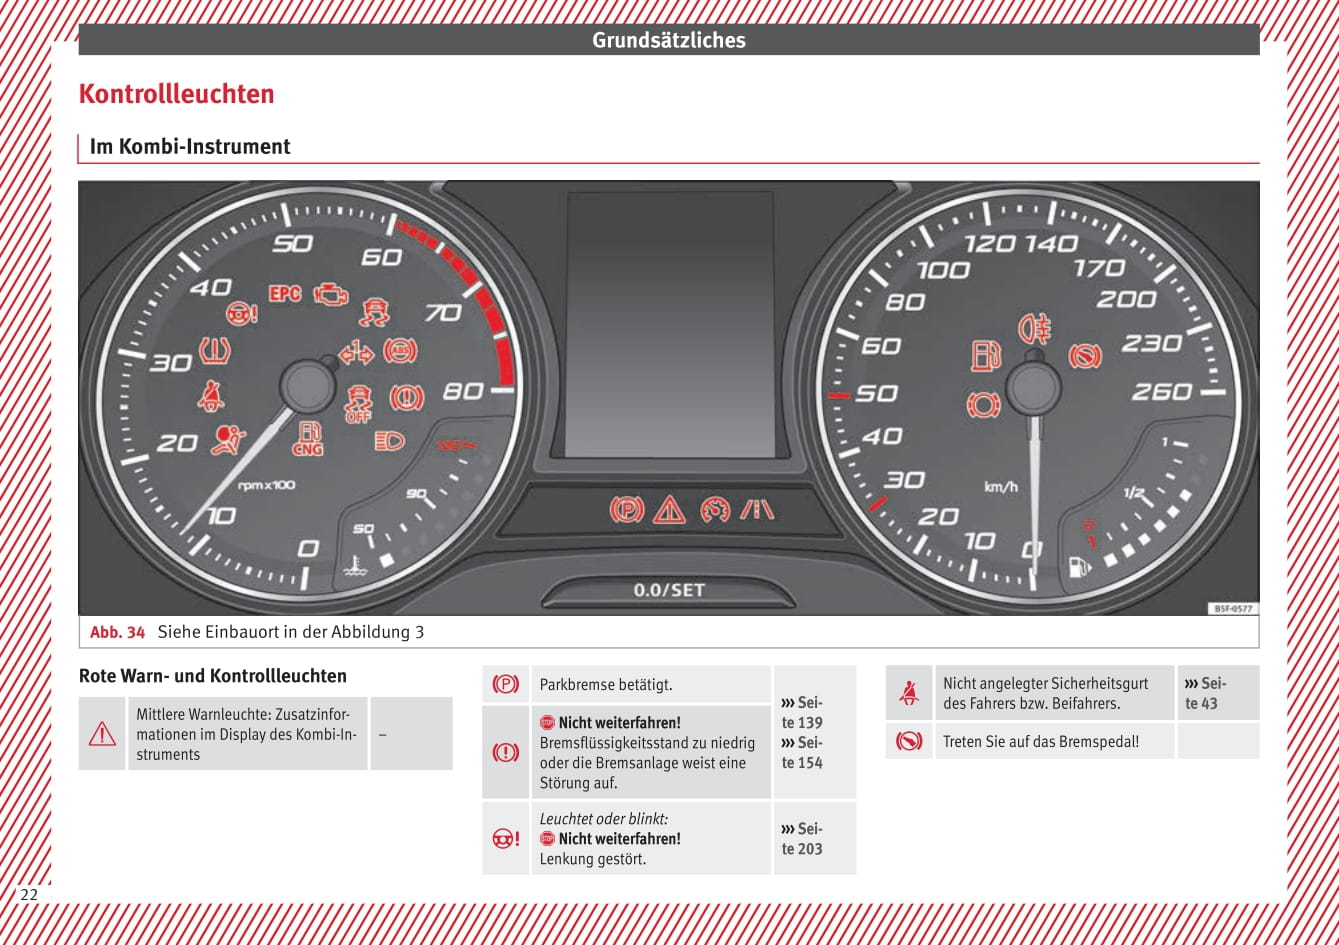Click the parking brake icon in the table

click(x=506, y=685)
